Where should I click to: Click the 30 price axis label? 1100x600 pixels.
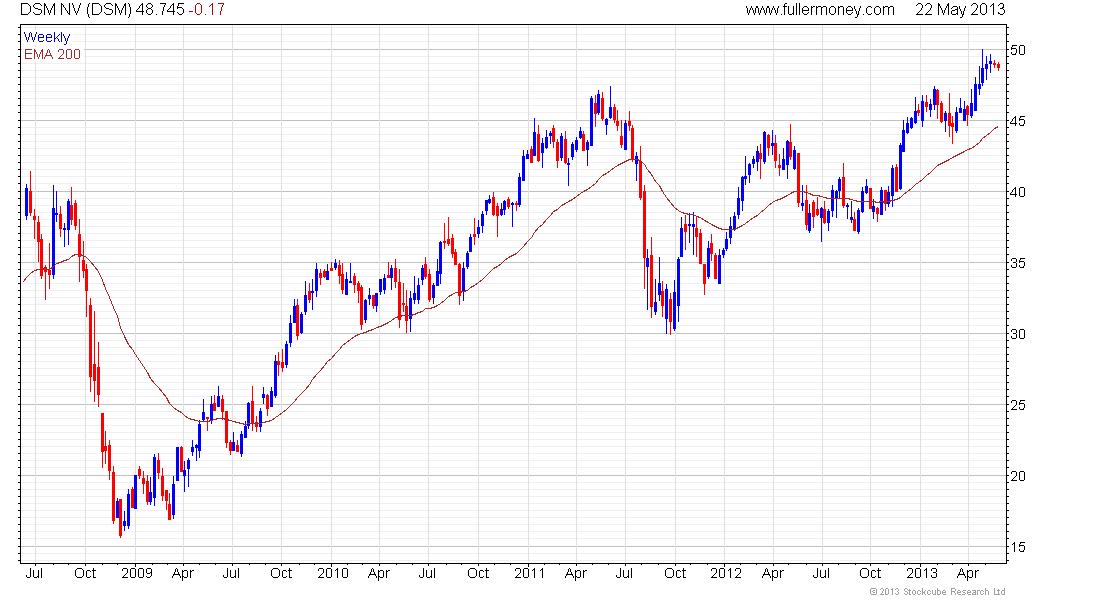coord(1017,334)
